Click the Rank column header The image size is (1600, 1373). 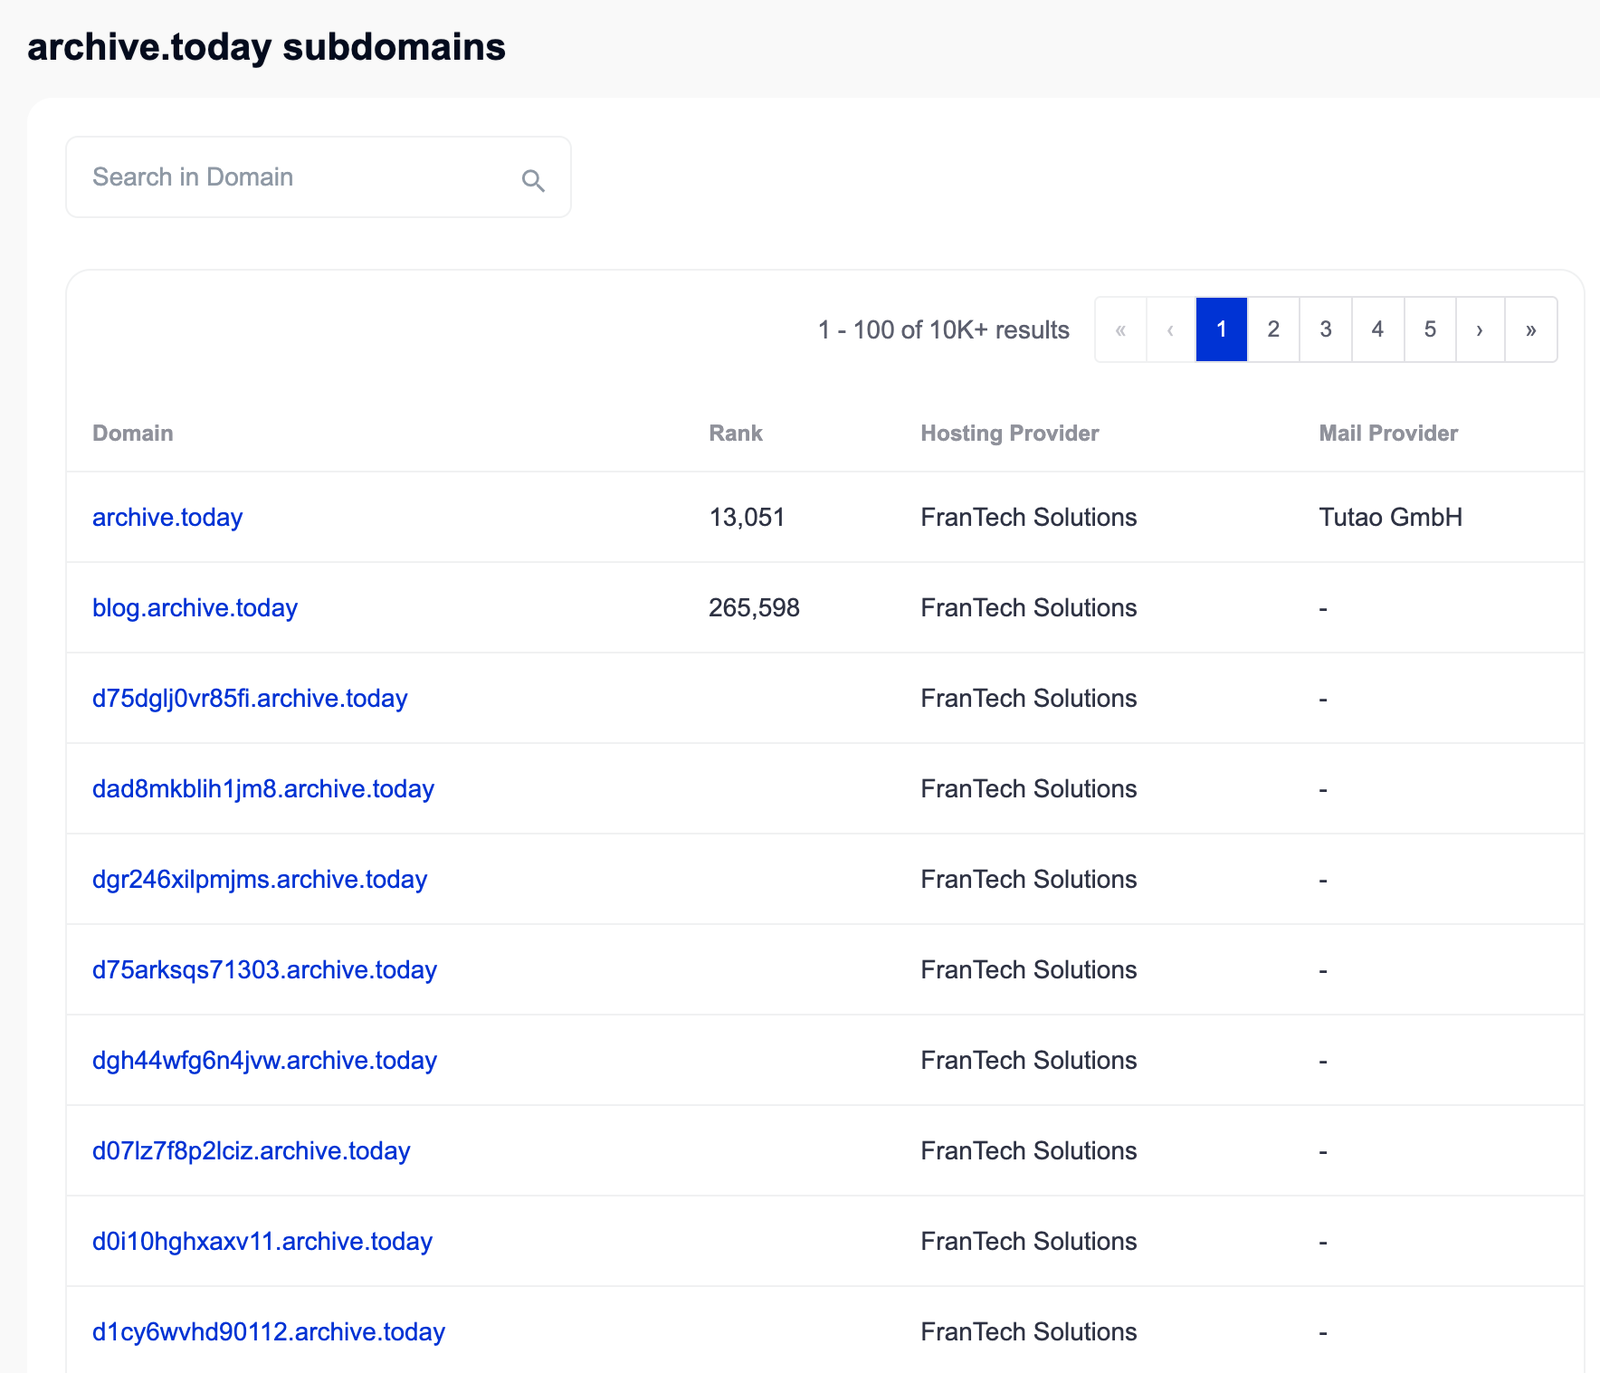(x=736, y=433)
